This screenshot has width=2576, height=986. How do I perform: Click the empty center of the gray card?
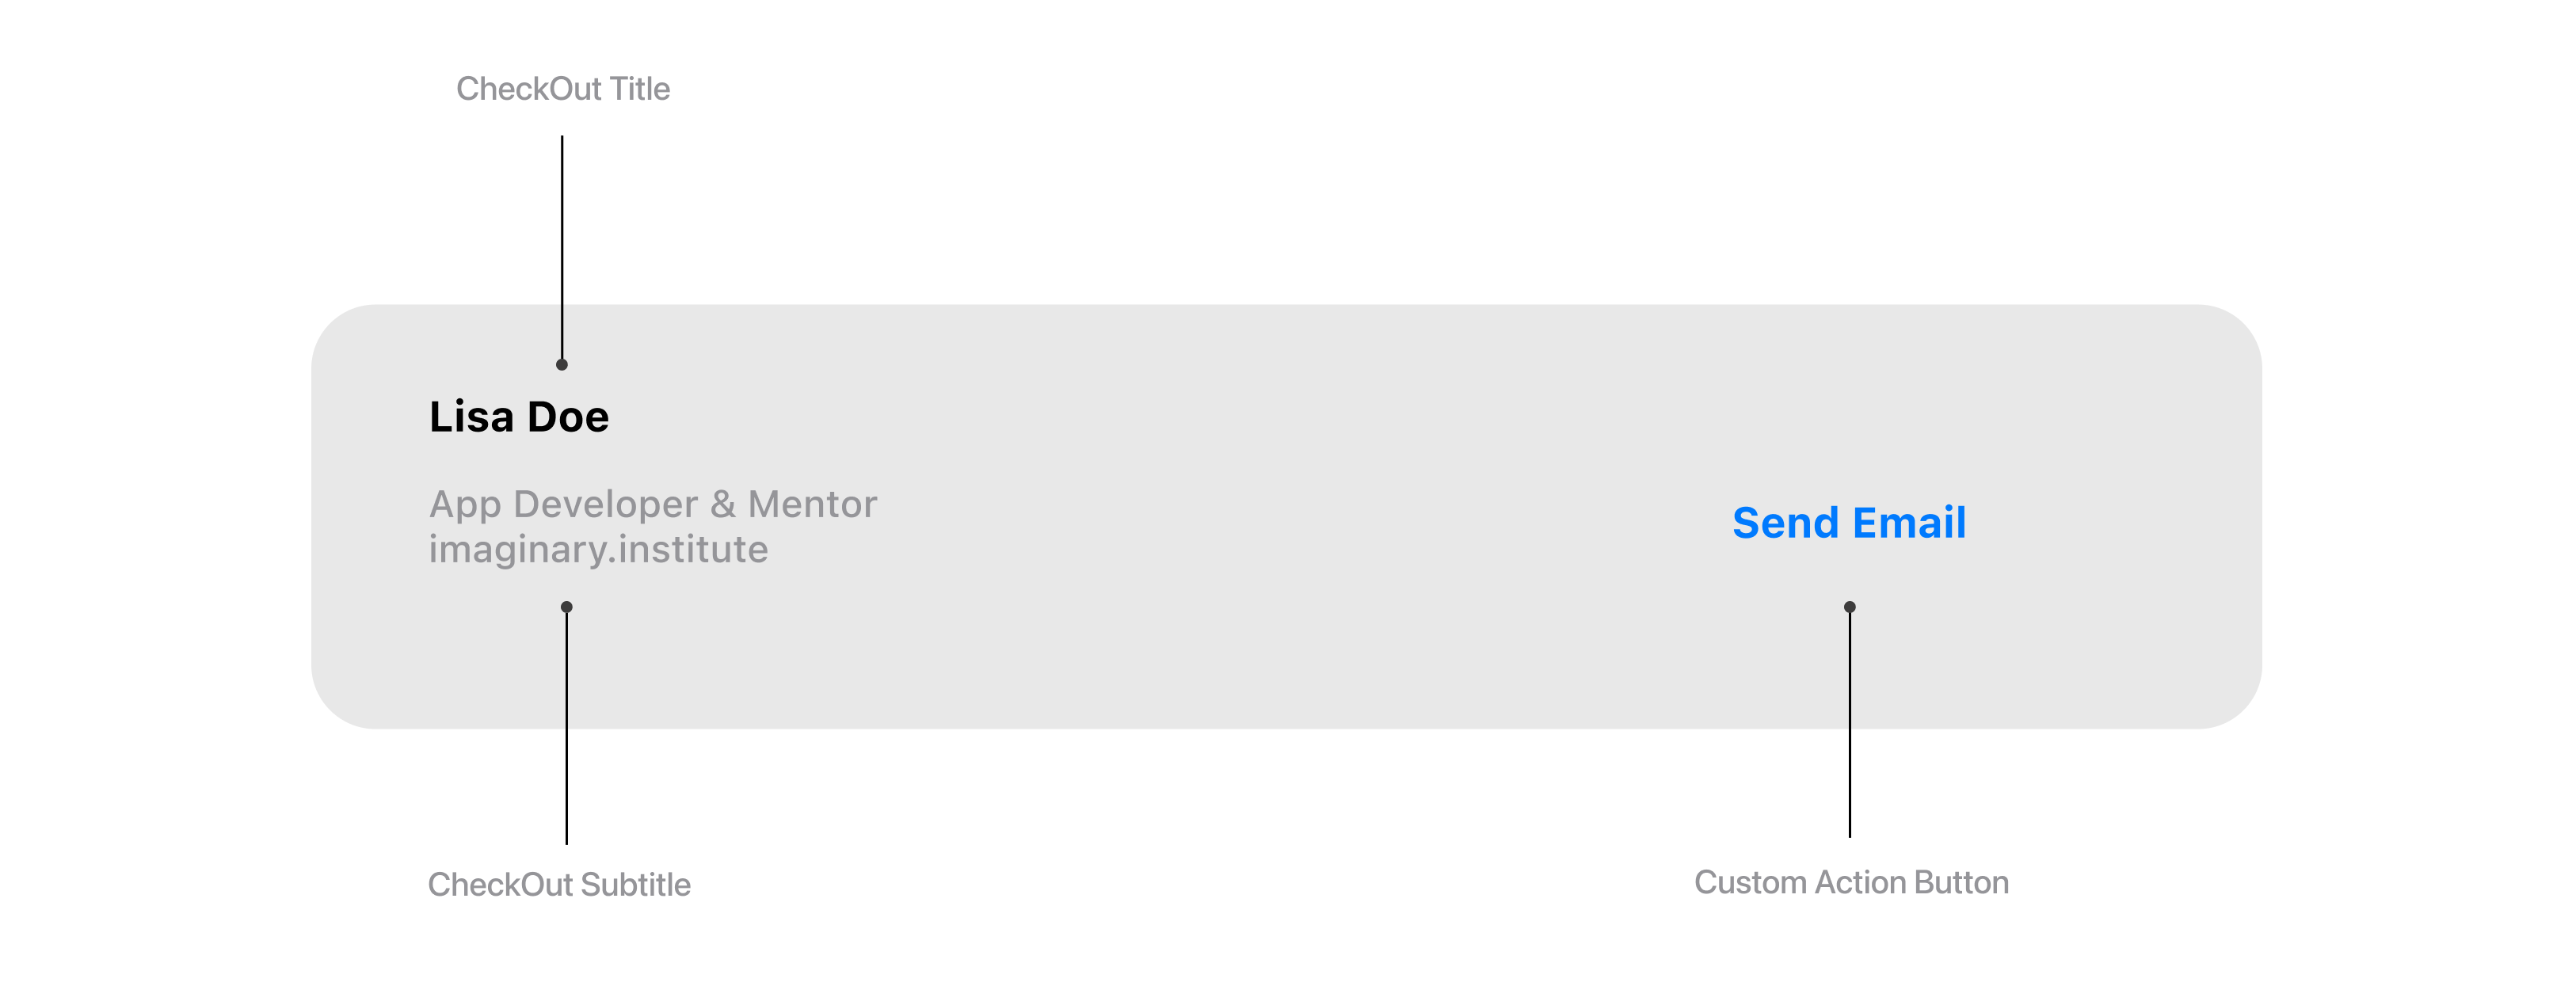[x=1286, y=517]
